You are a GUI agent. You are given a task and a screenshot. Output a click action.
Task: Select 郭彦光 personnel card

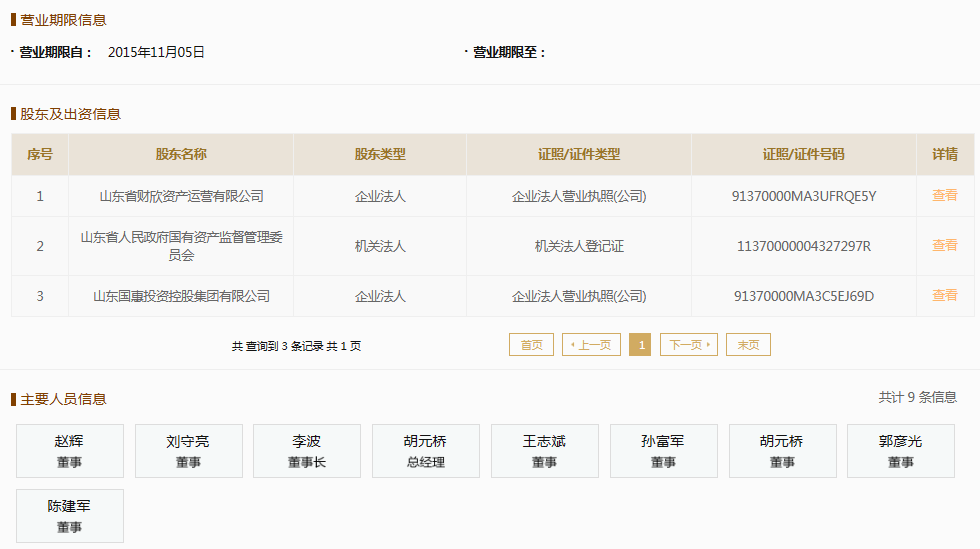pyautogui.click(x=901, y=451)
